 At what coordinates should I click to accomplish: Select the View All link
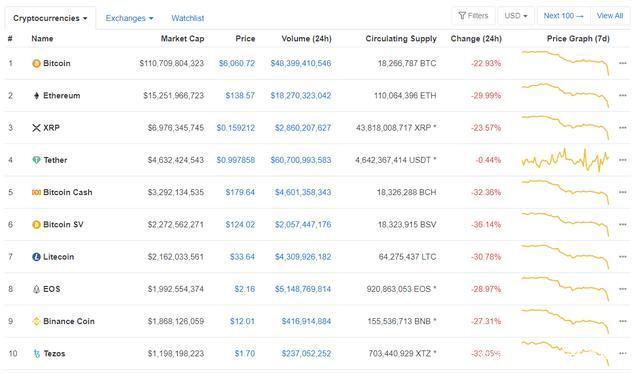click(x=610, y=16)
